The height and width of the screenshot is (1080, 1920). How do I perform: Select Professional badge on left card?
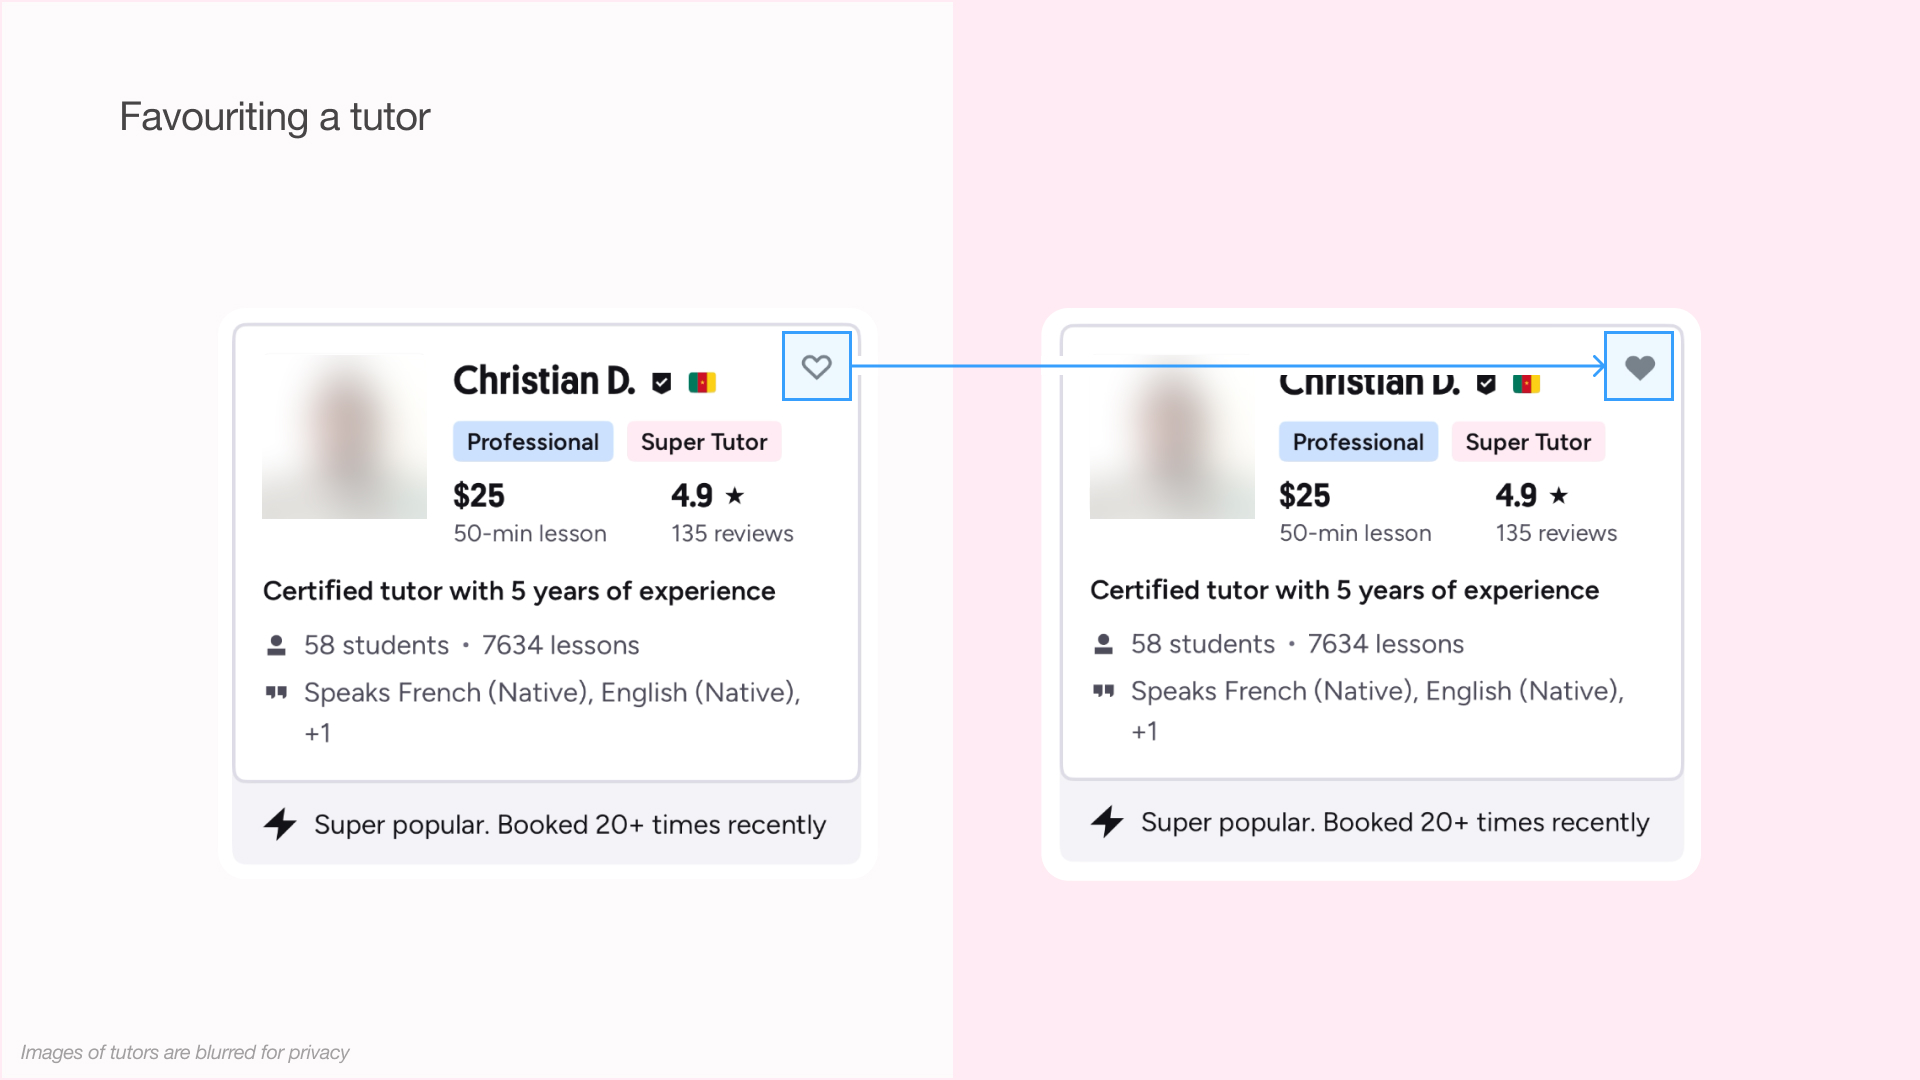pos(533,442)
